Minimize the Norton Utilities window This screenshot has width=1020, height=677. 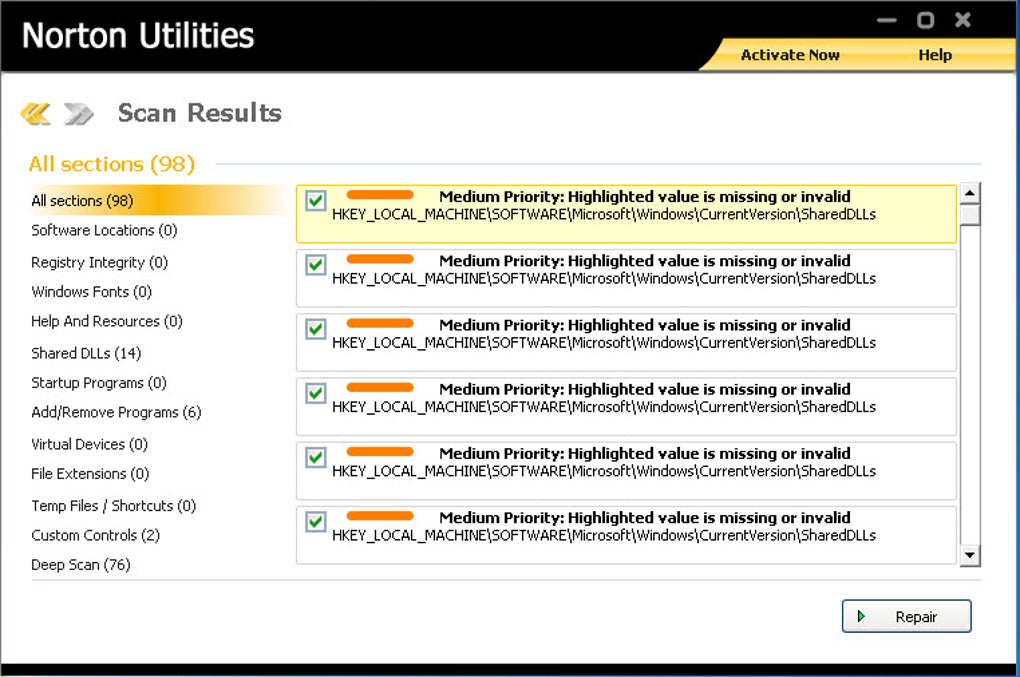click(x=886, y=20)
